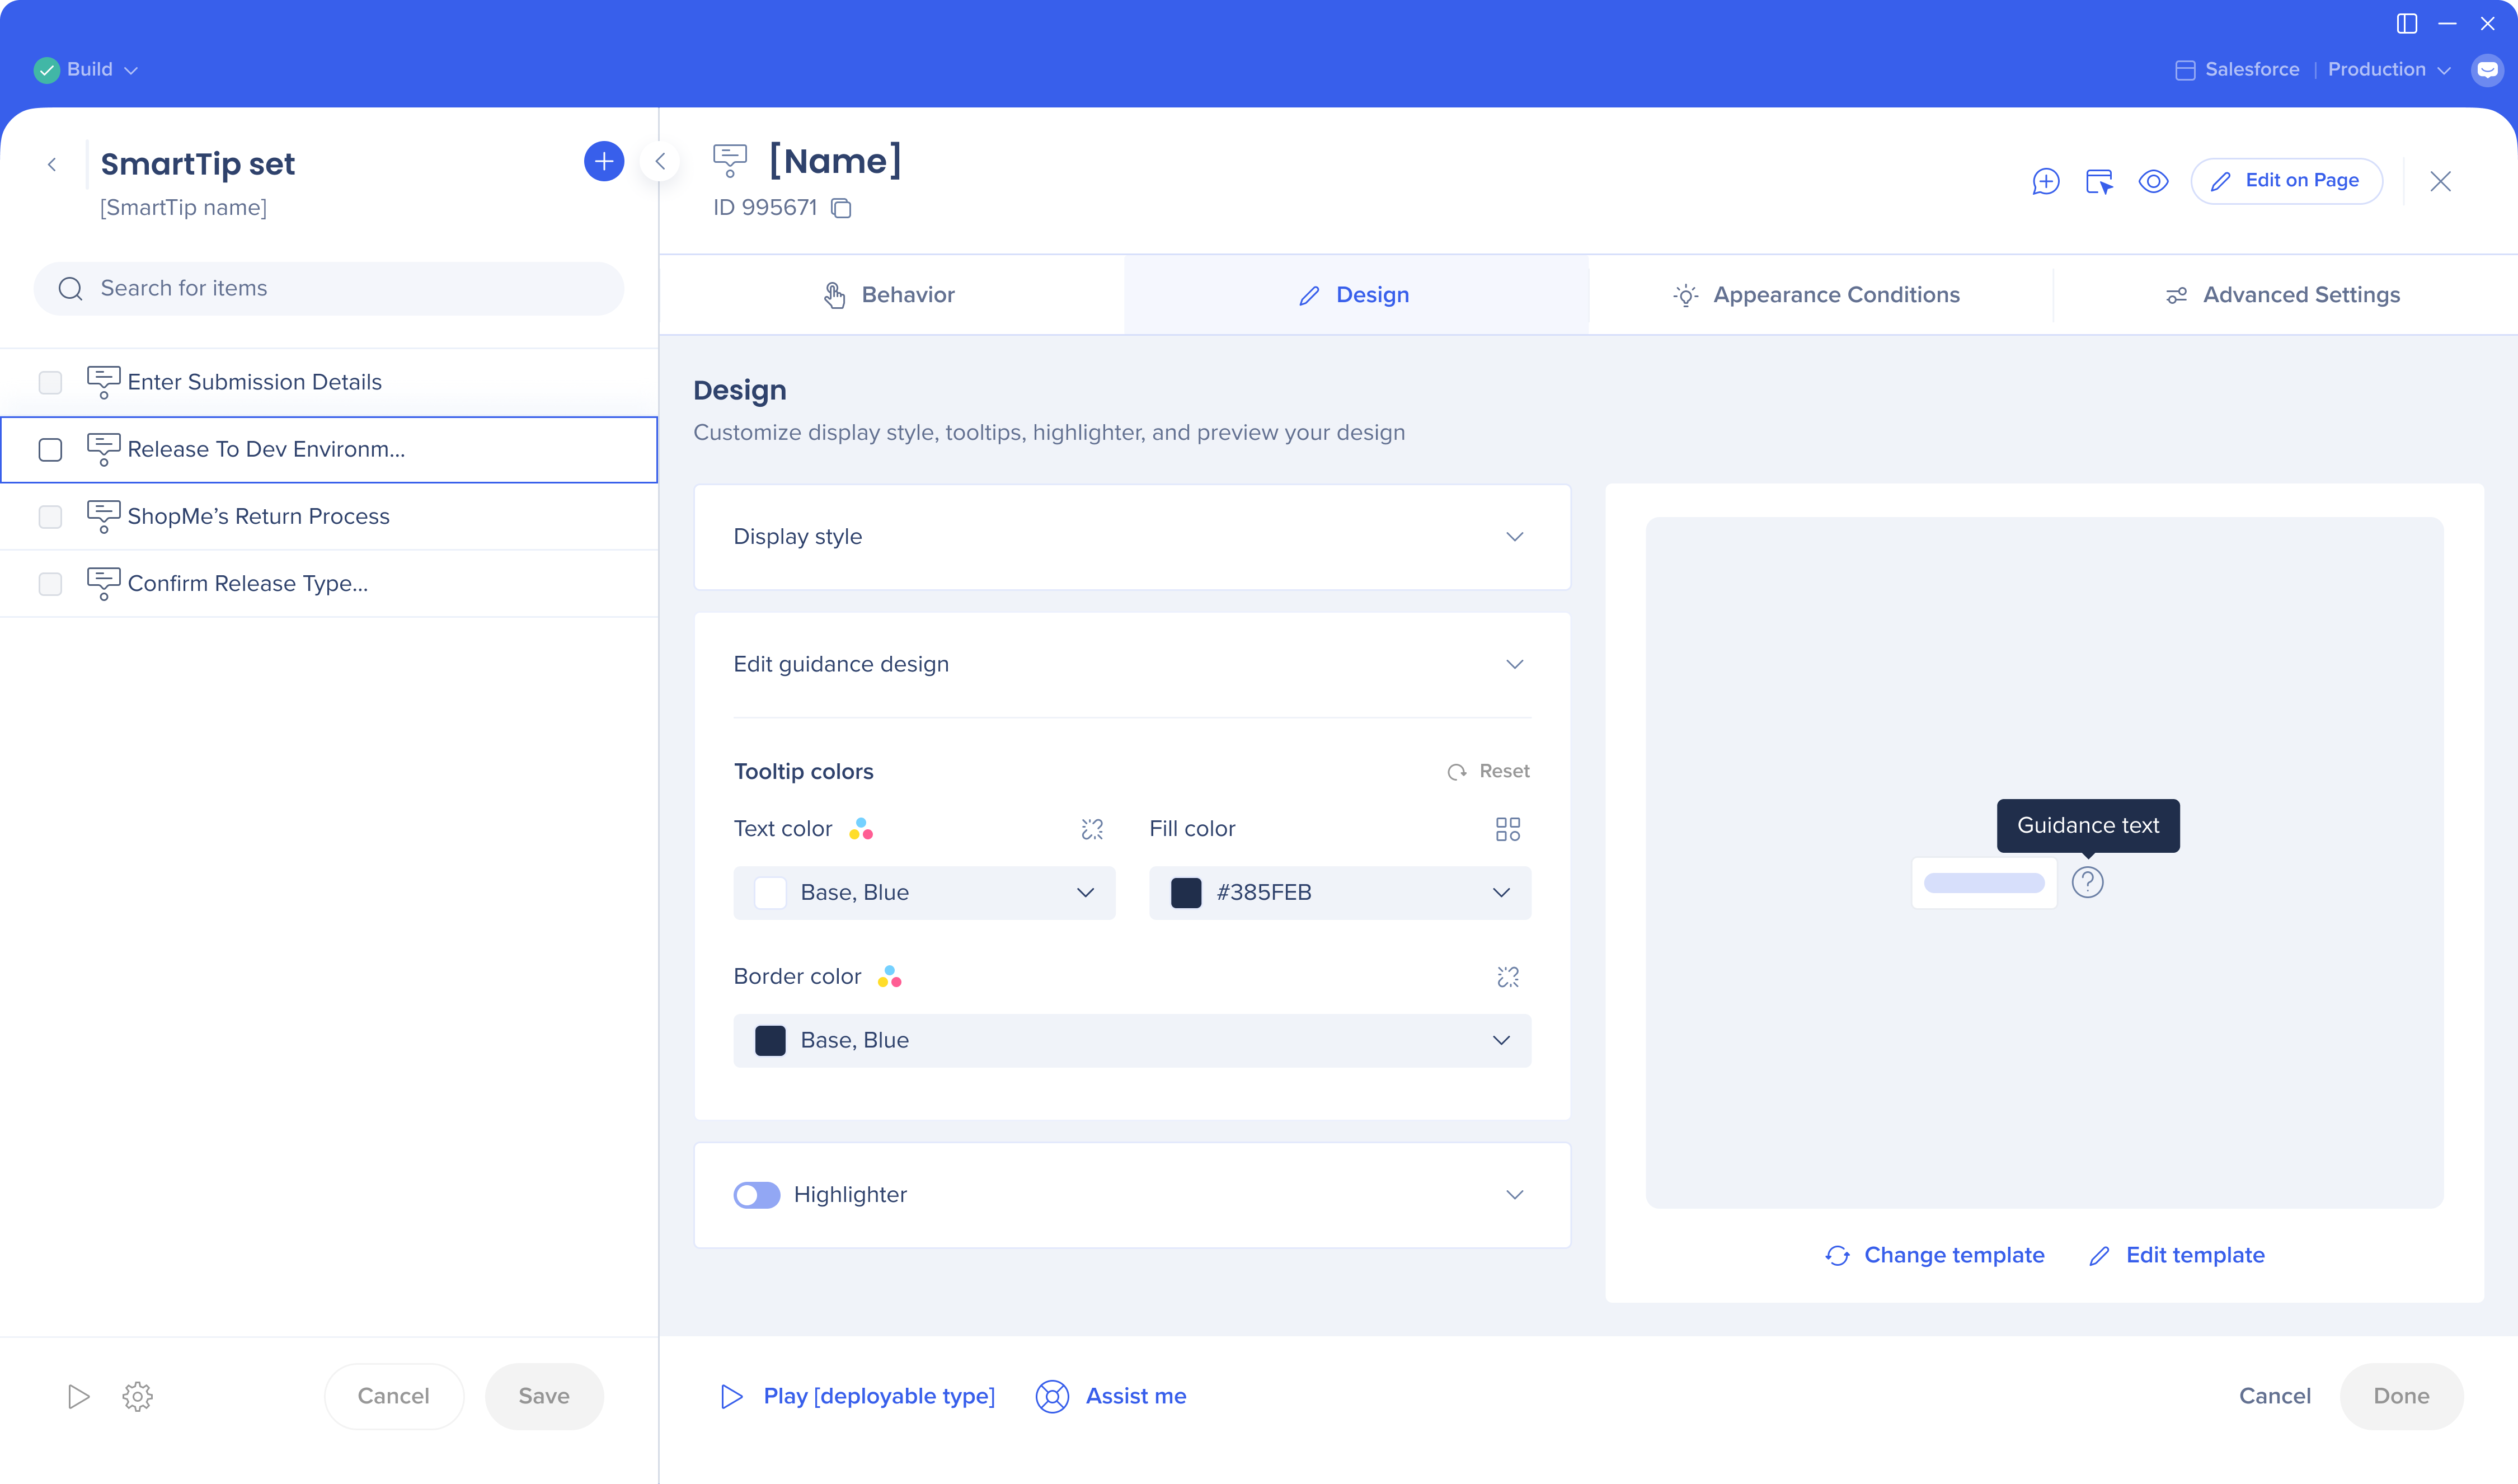Click Play [deployable type] button

tap(857, 1397)
